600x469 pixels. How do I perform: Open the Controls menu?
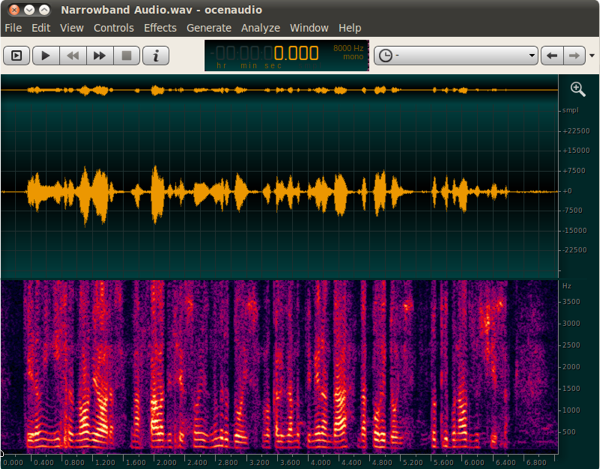tap(114, 28)
